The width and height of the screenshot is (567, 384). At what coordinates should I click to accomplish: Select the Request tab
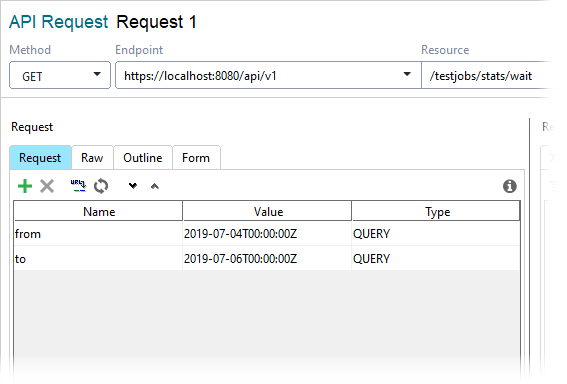pyautogui.click(x=40, y=158)
